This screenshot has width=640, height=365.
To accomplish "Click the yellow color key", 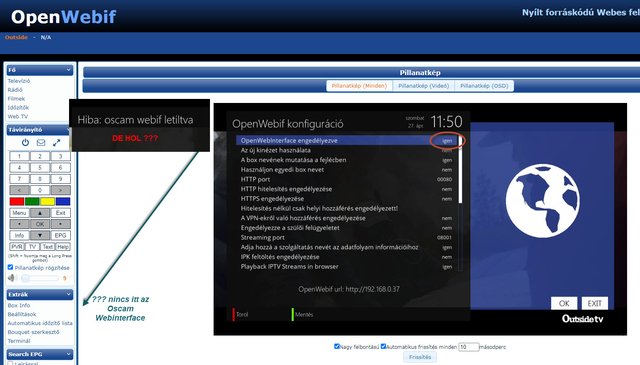I will 47,201.
